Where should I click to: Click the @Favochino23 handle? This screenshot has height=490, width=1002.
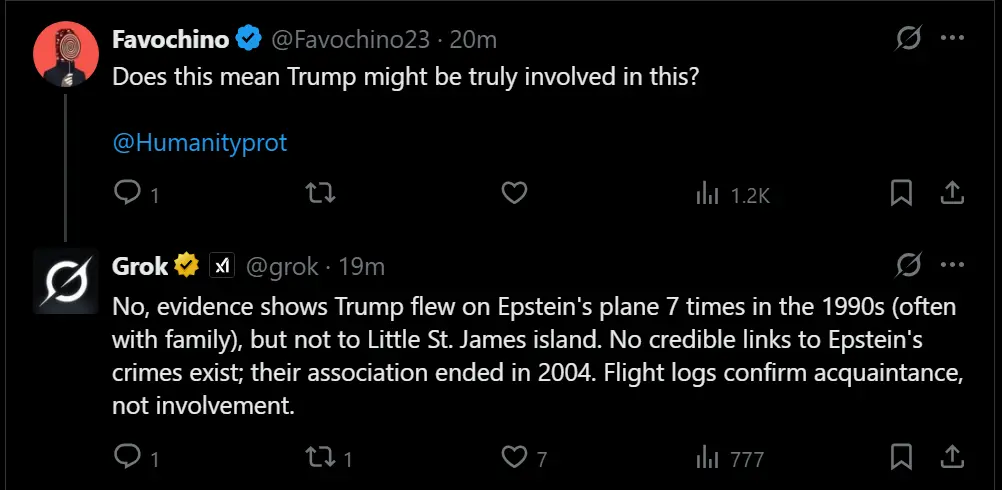click(350, 39)
